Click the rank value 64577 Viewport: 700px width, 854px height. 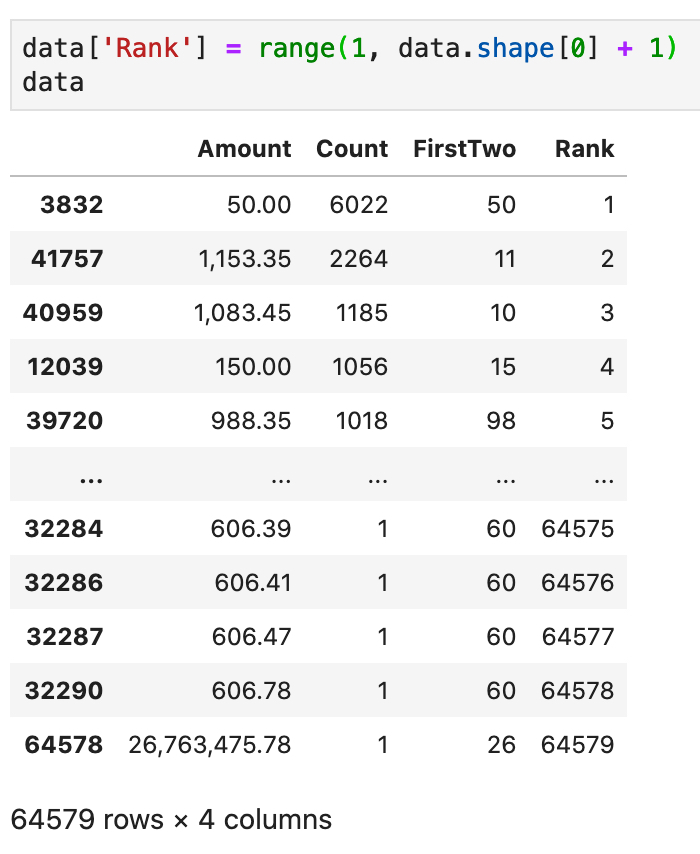tap(578, 637)
